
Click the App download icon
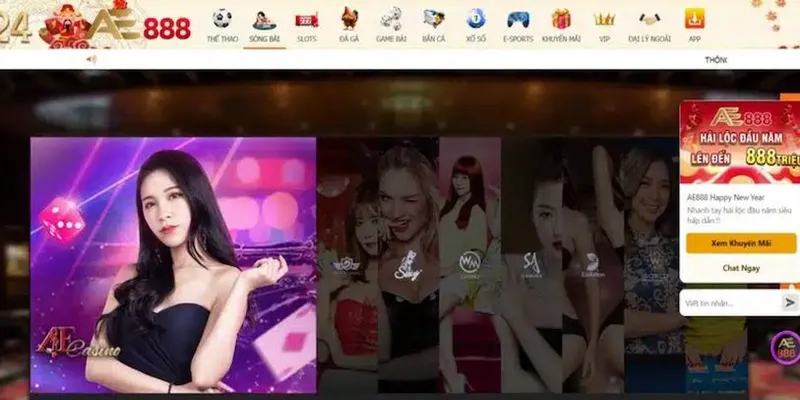point(693,18)
